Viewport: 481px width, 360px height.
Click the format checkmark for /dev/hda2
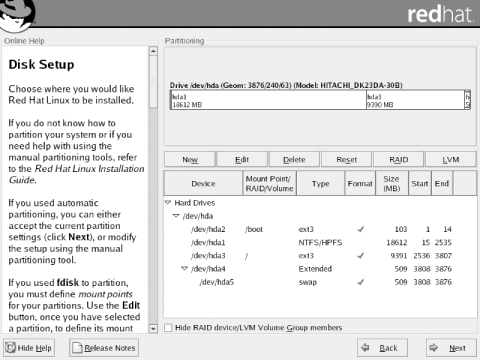coord(360,229)
